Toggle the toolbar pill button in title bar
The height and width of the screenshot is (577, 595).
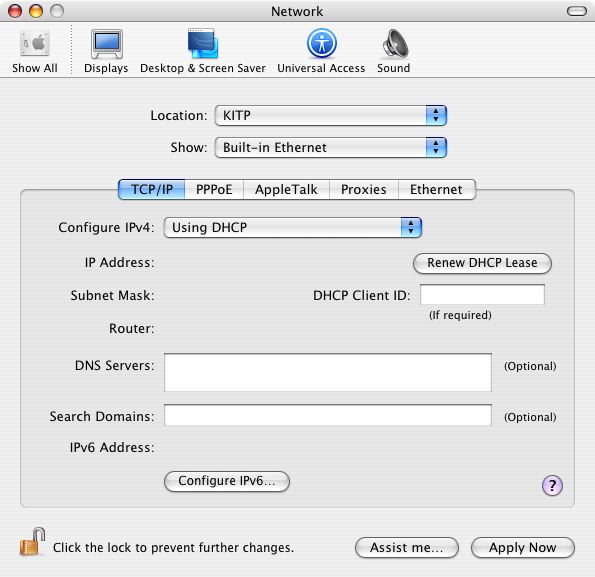577,11
